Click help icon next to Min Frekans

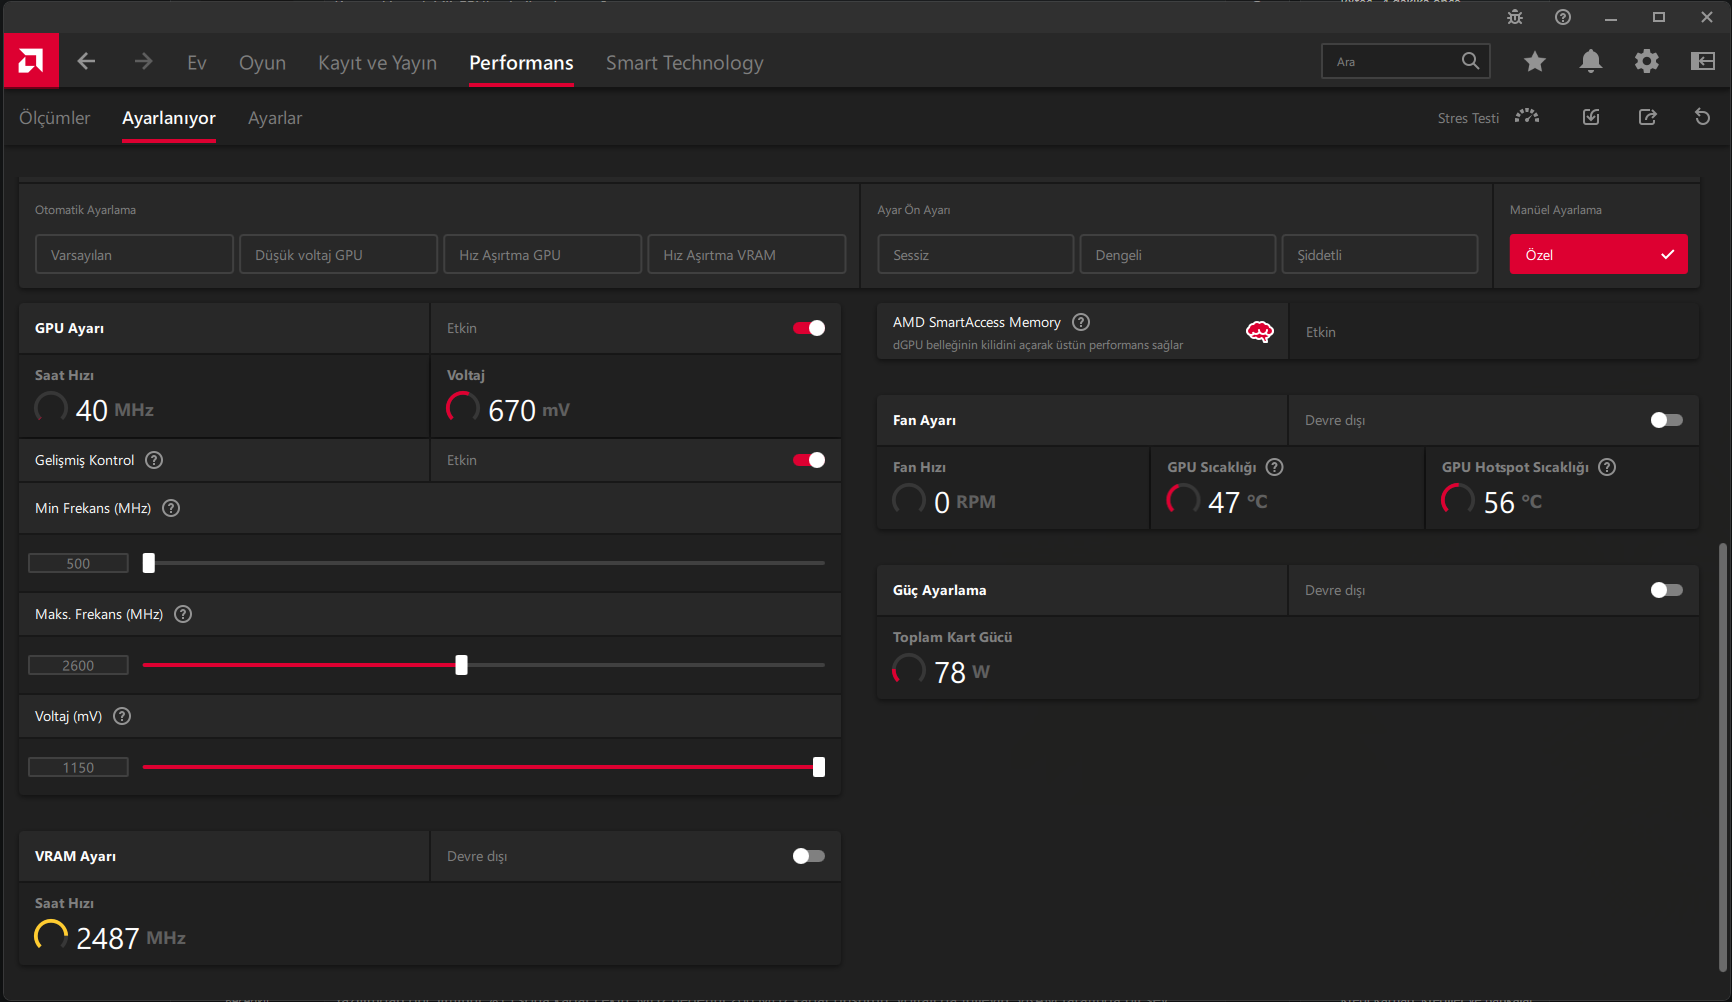[x=171, y=508]
